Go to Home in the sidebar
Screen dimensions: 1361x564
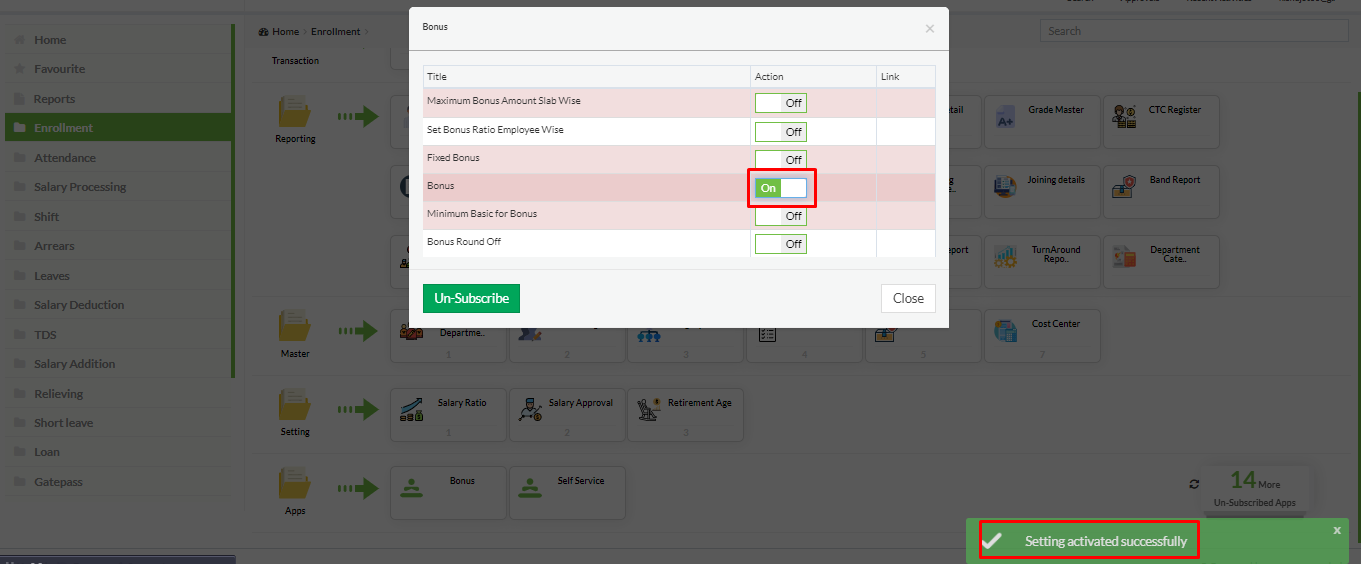[x=118, y=40]
